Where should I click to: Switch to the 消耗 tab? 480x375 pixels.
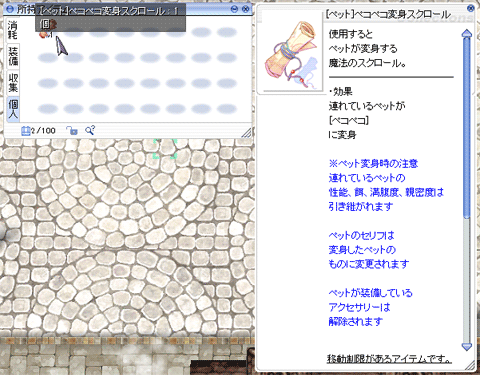(x=13, y=30)
